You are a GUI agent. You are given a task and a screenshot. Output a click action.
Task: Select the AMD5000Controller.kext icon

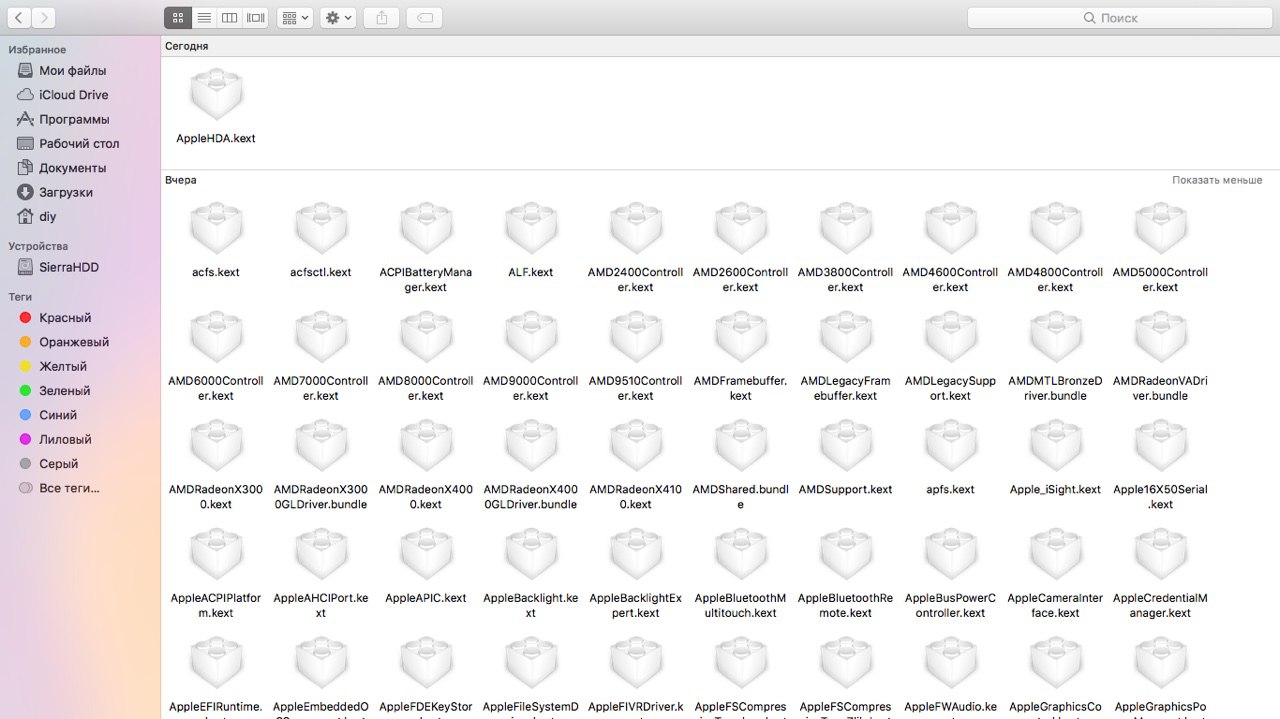pyautogui.click(x=1161, y=228)
